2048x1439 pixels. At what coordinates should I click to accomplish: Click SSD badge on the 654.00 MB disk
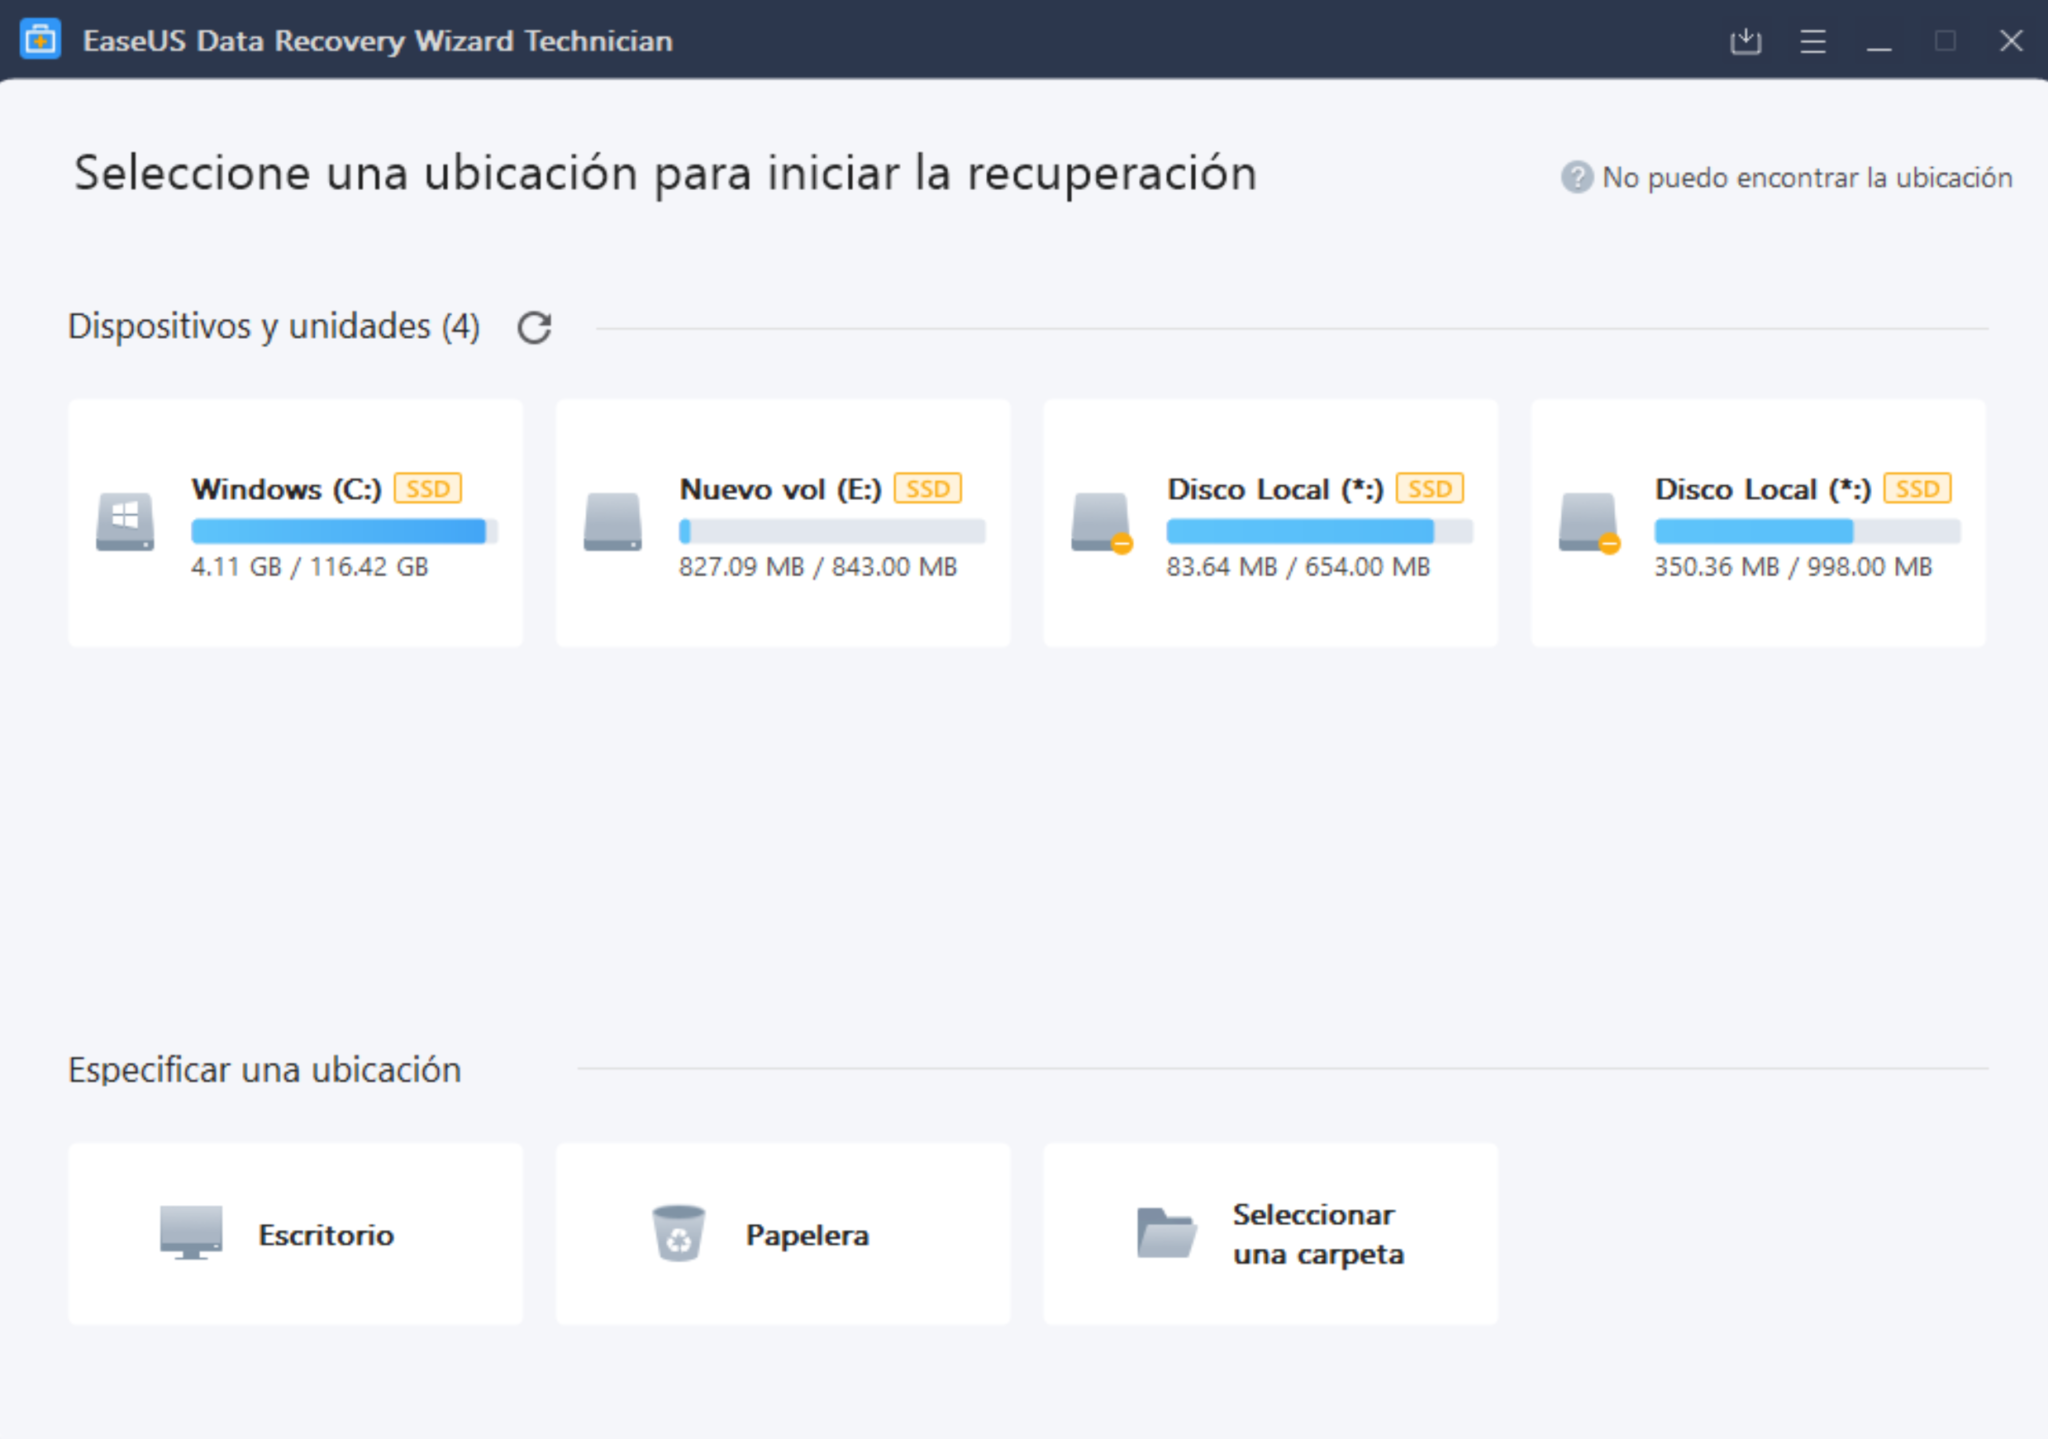point(1430,488)
